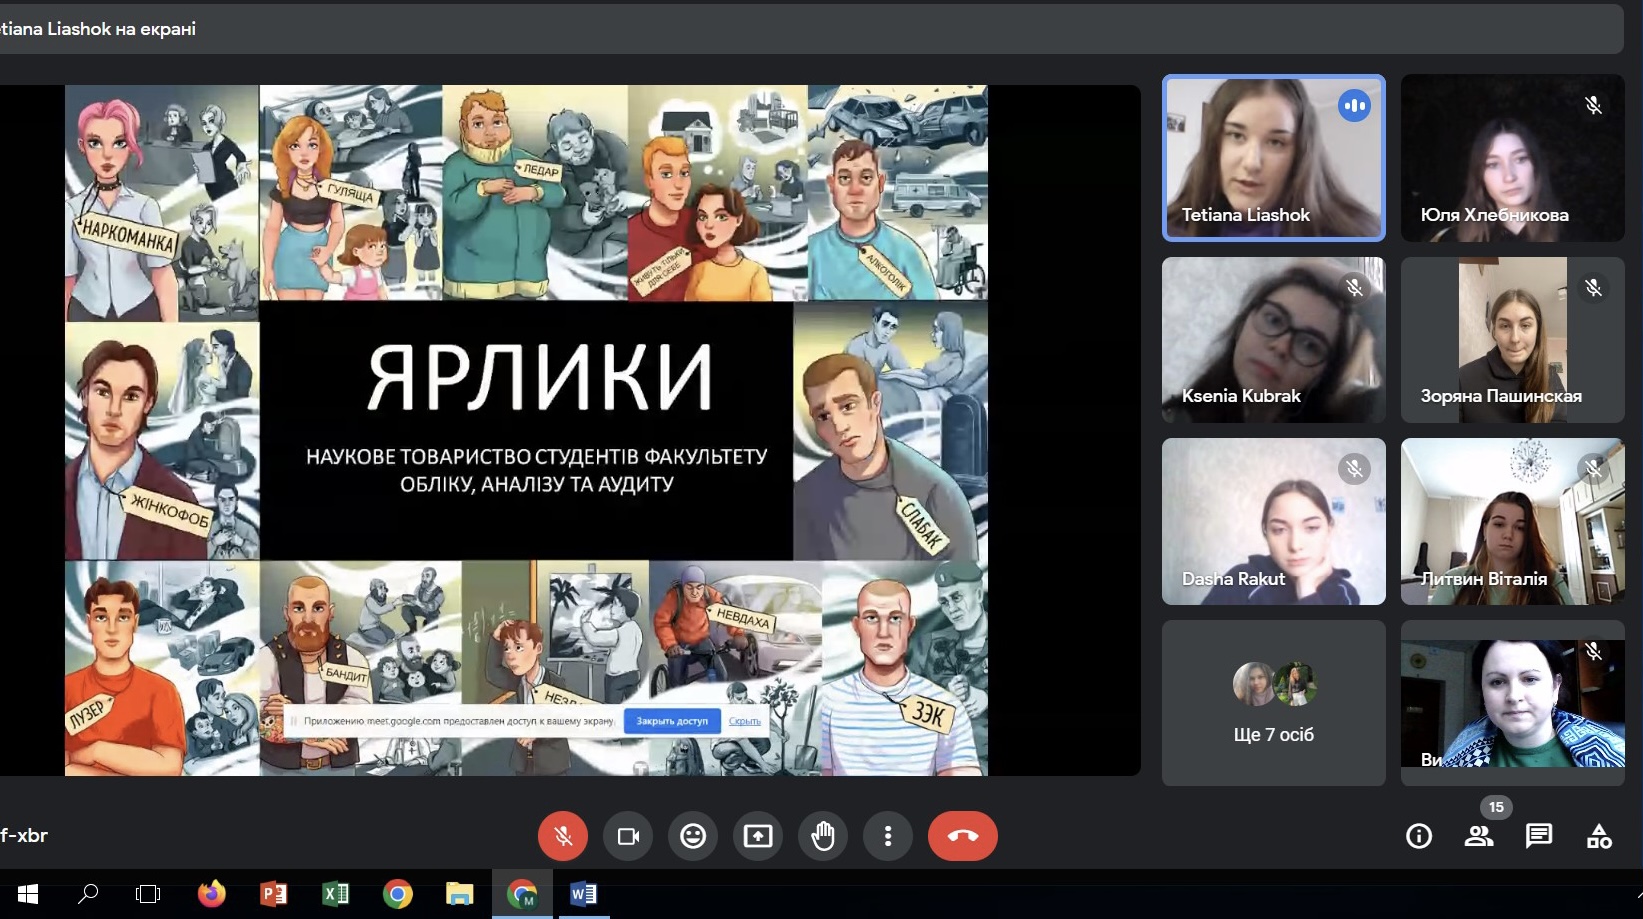Click the ЗЭК tag on shared slide
The image size is (1643, 919).
928,713
